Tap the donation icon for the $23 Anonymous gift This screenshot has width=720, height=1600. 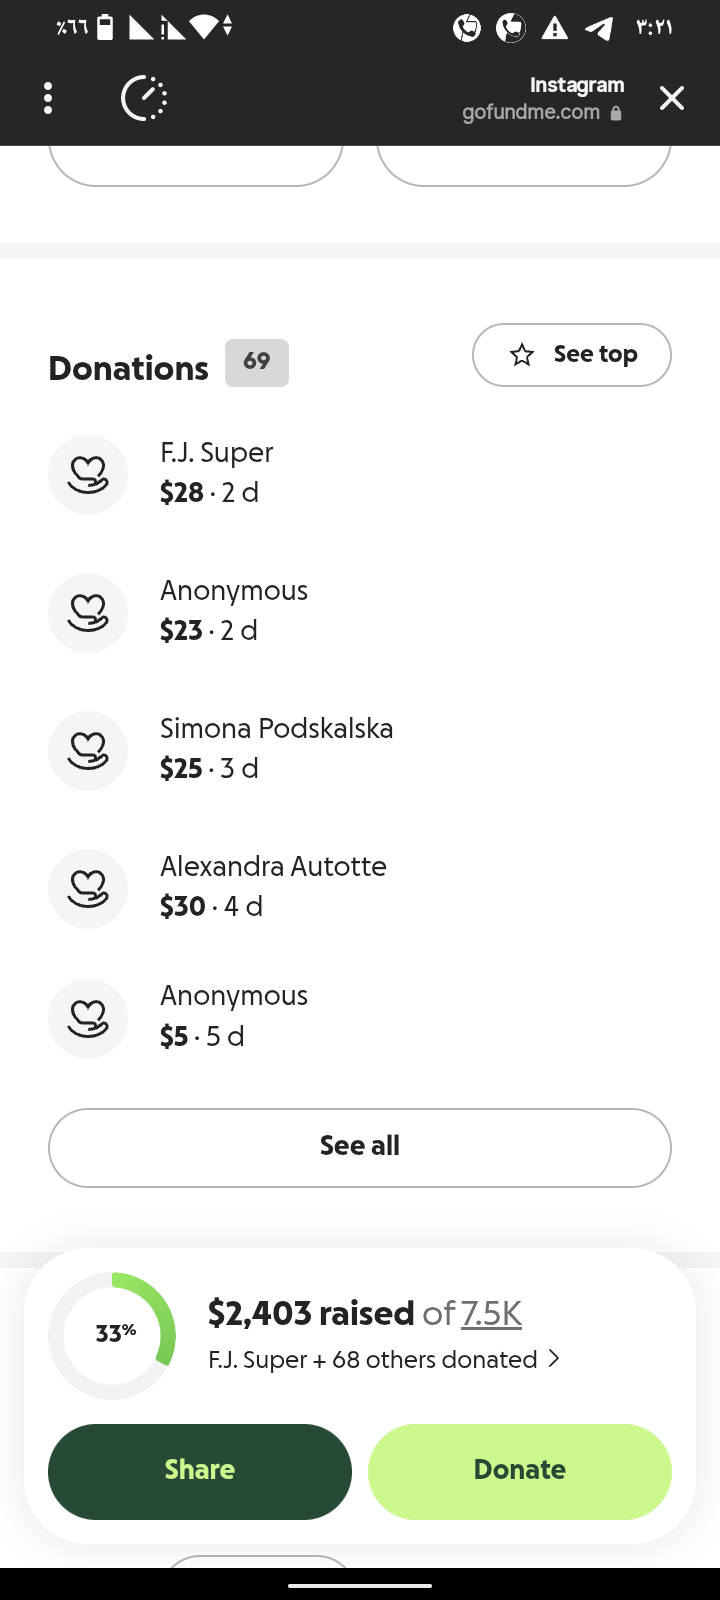coord(88,613)
